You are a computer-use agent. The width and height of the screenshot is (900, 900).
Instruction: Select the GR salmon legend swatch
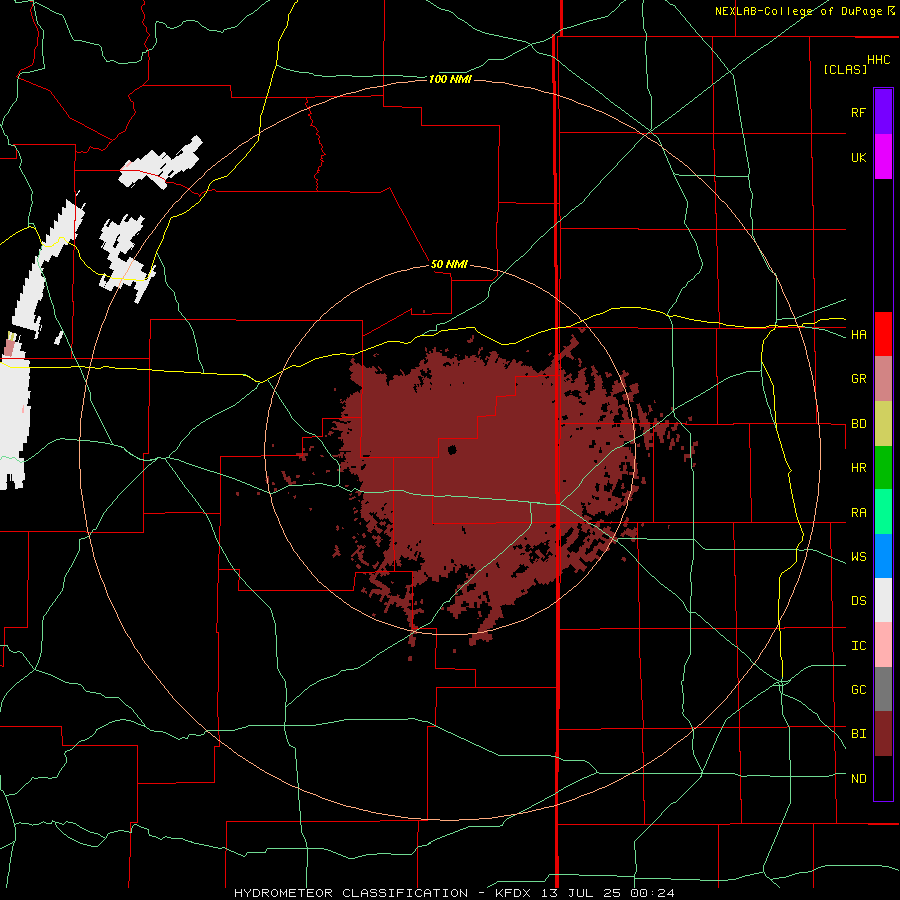(883, 379)
